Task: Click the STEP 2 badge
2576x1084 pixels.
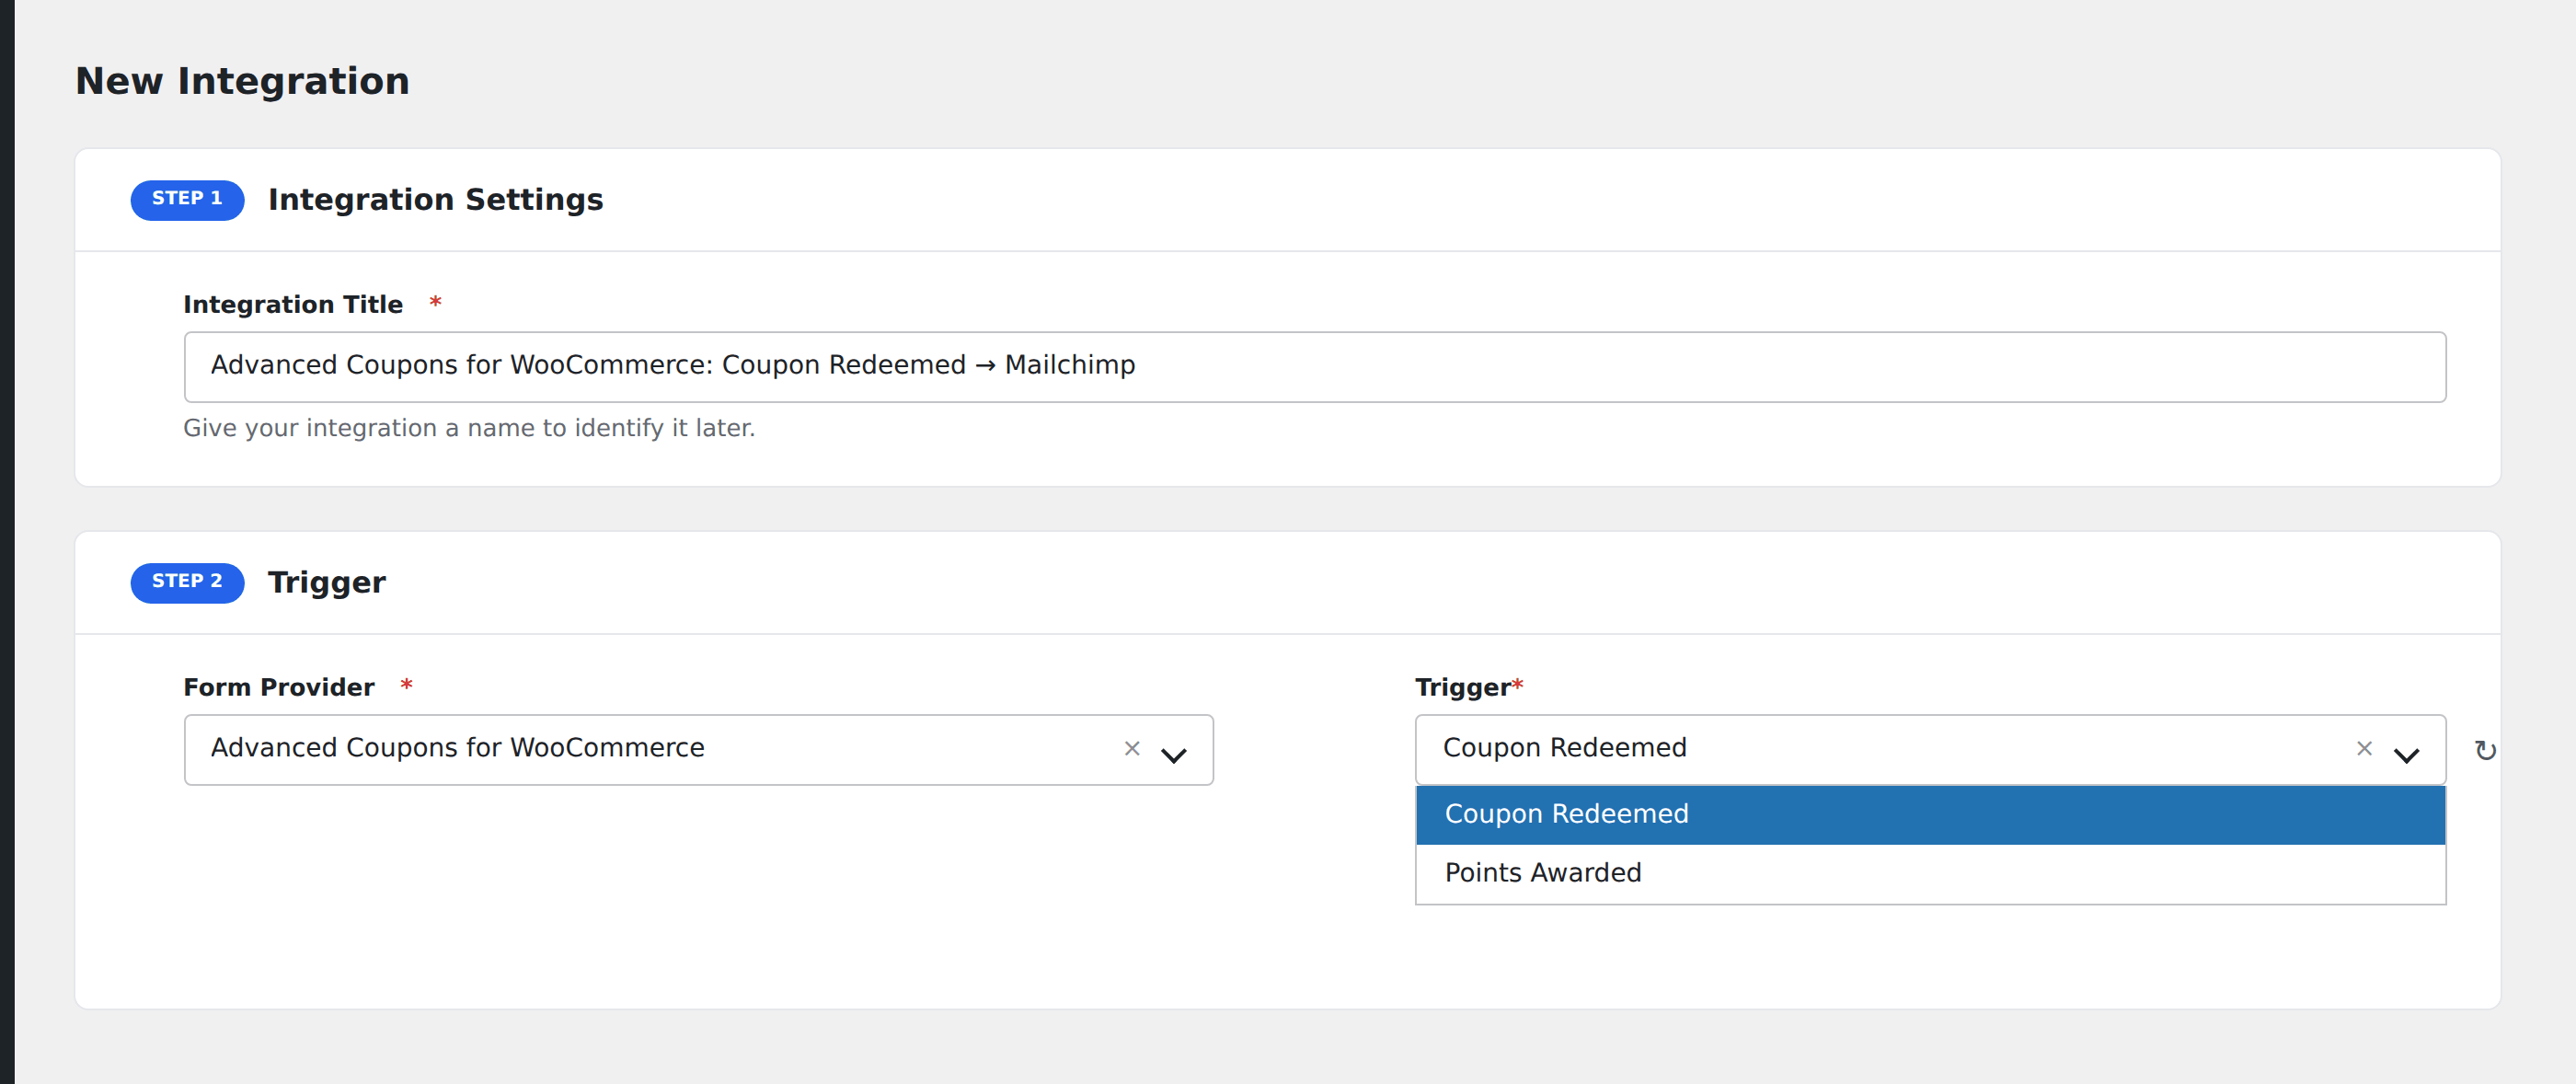Action: [x=187, y=582]
